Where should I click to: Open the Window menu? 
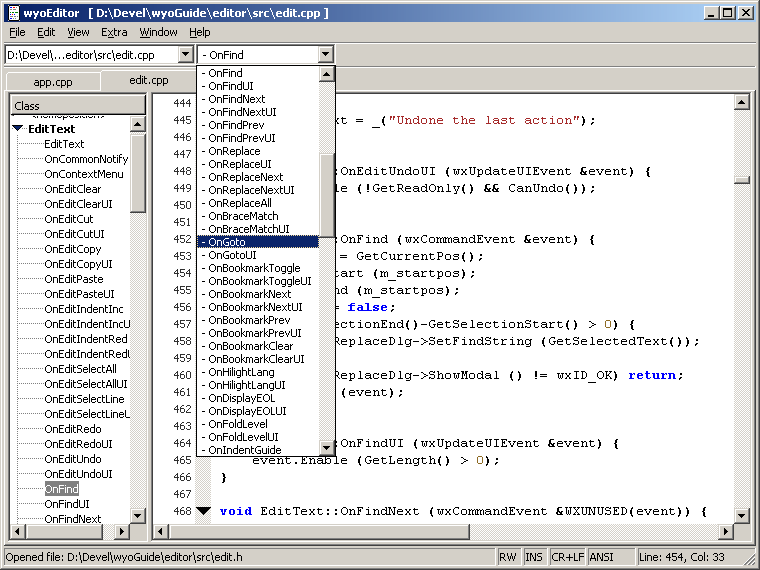click(158, 32)
